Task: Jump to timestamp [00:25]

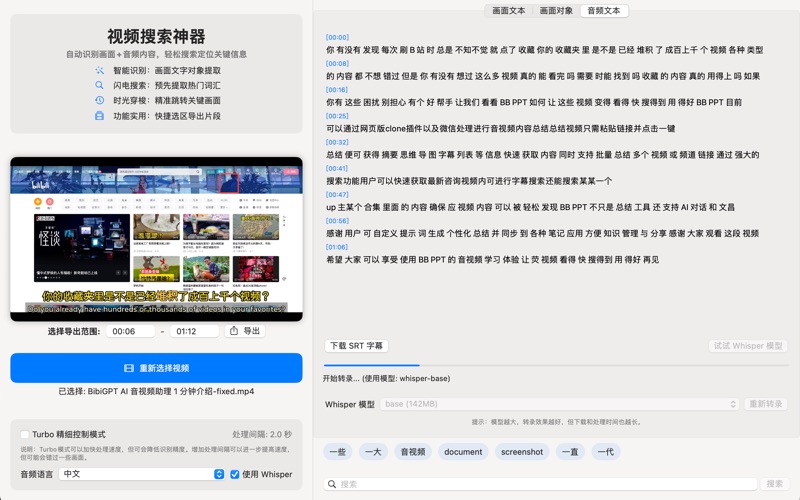Action: coord(337,116)
